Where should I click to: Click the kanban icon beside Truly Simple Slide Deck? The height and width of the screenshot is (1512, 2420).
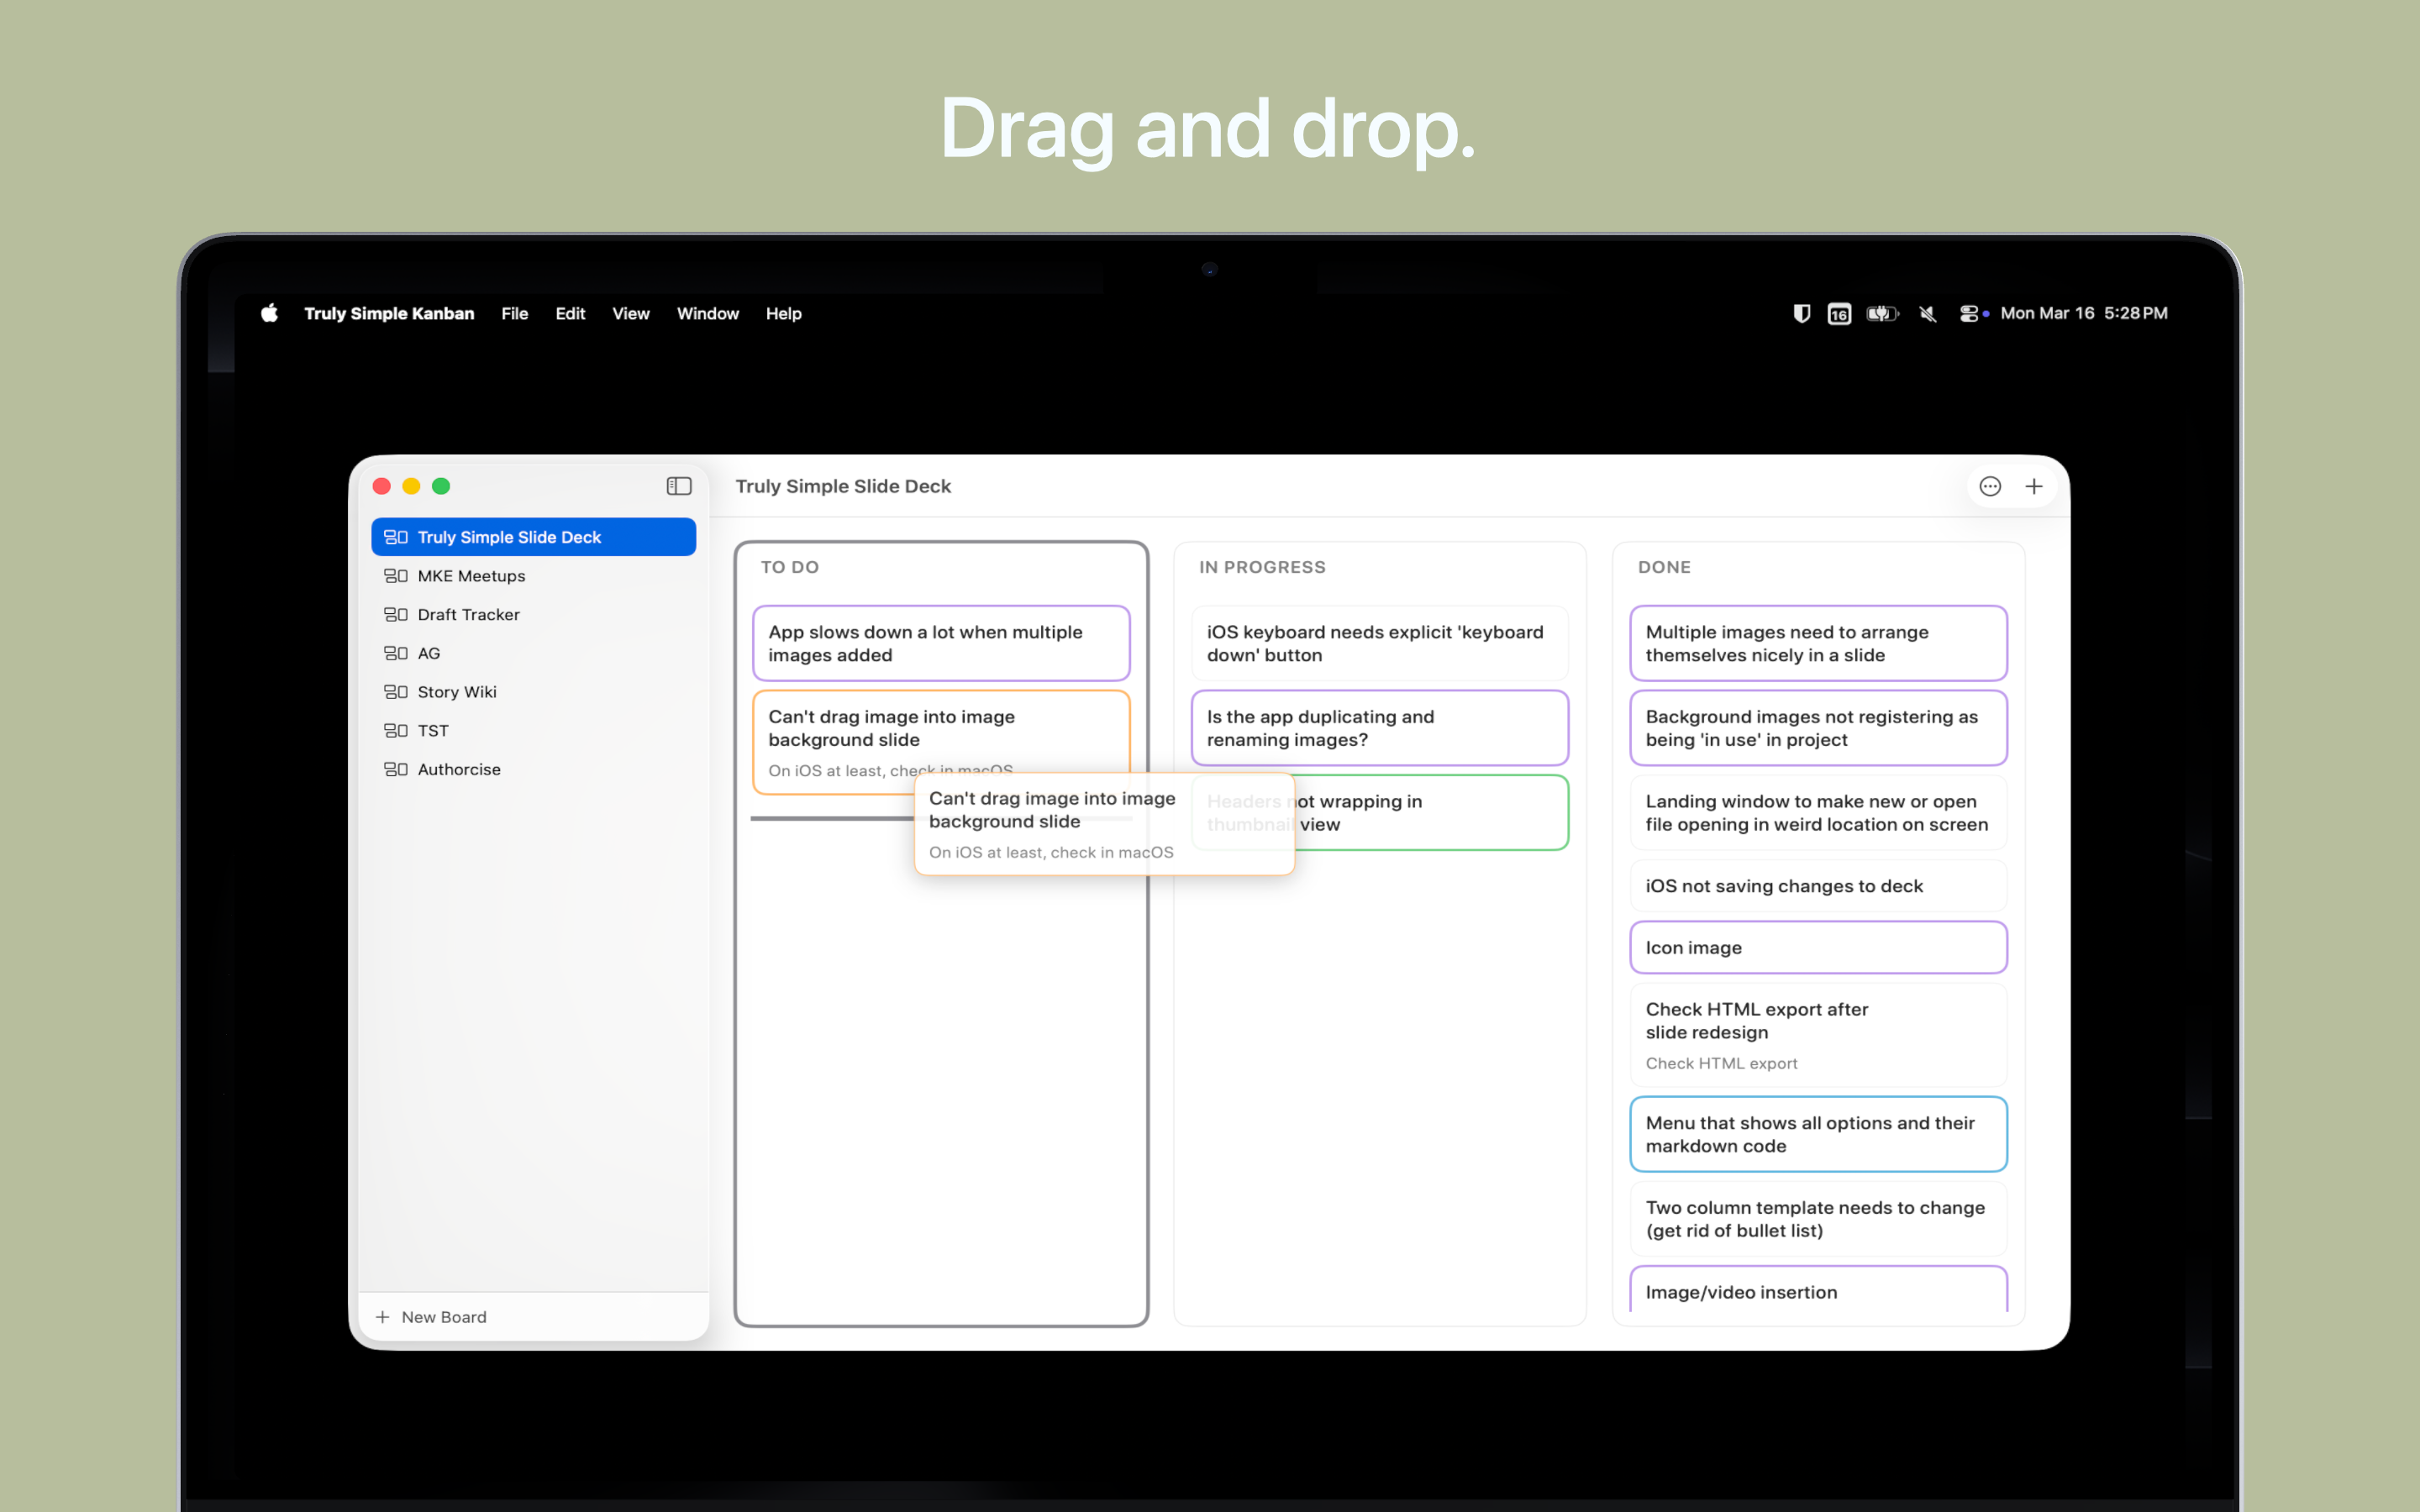coord(396,536)
